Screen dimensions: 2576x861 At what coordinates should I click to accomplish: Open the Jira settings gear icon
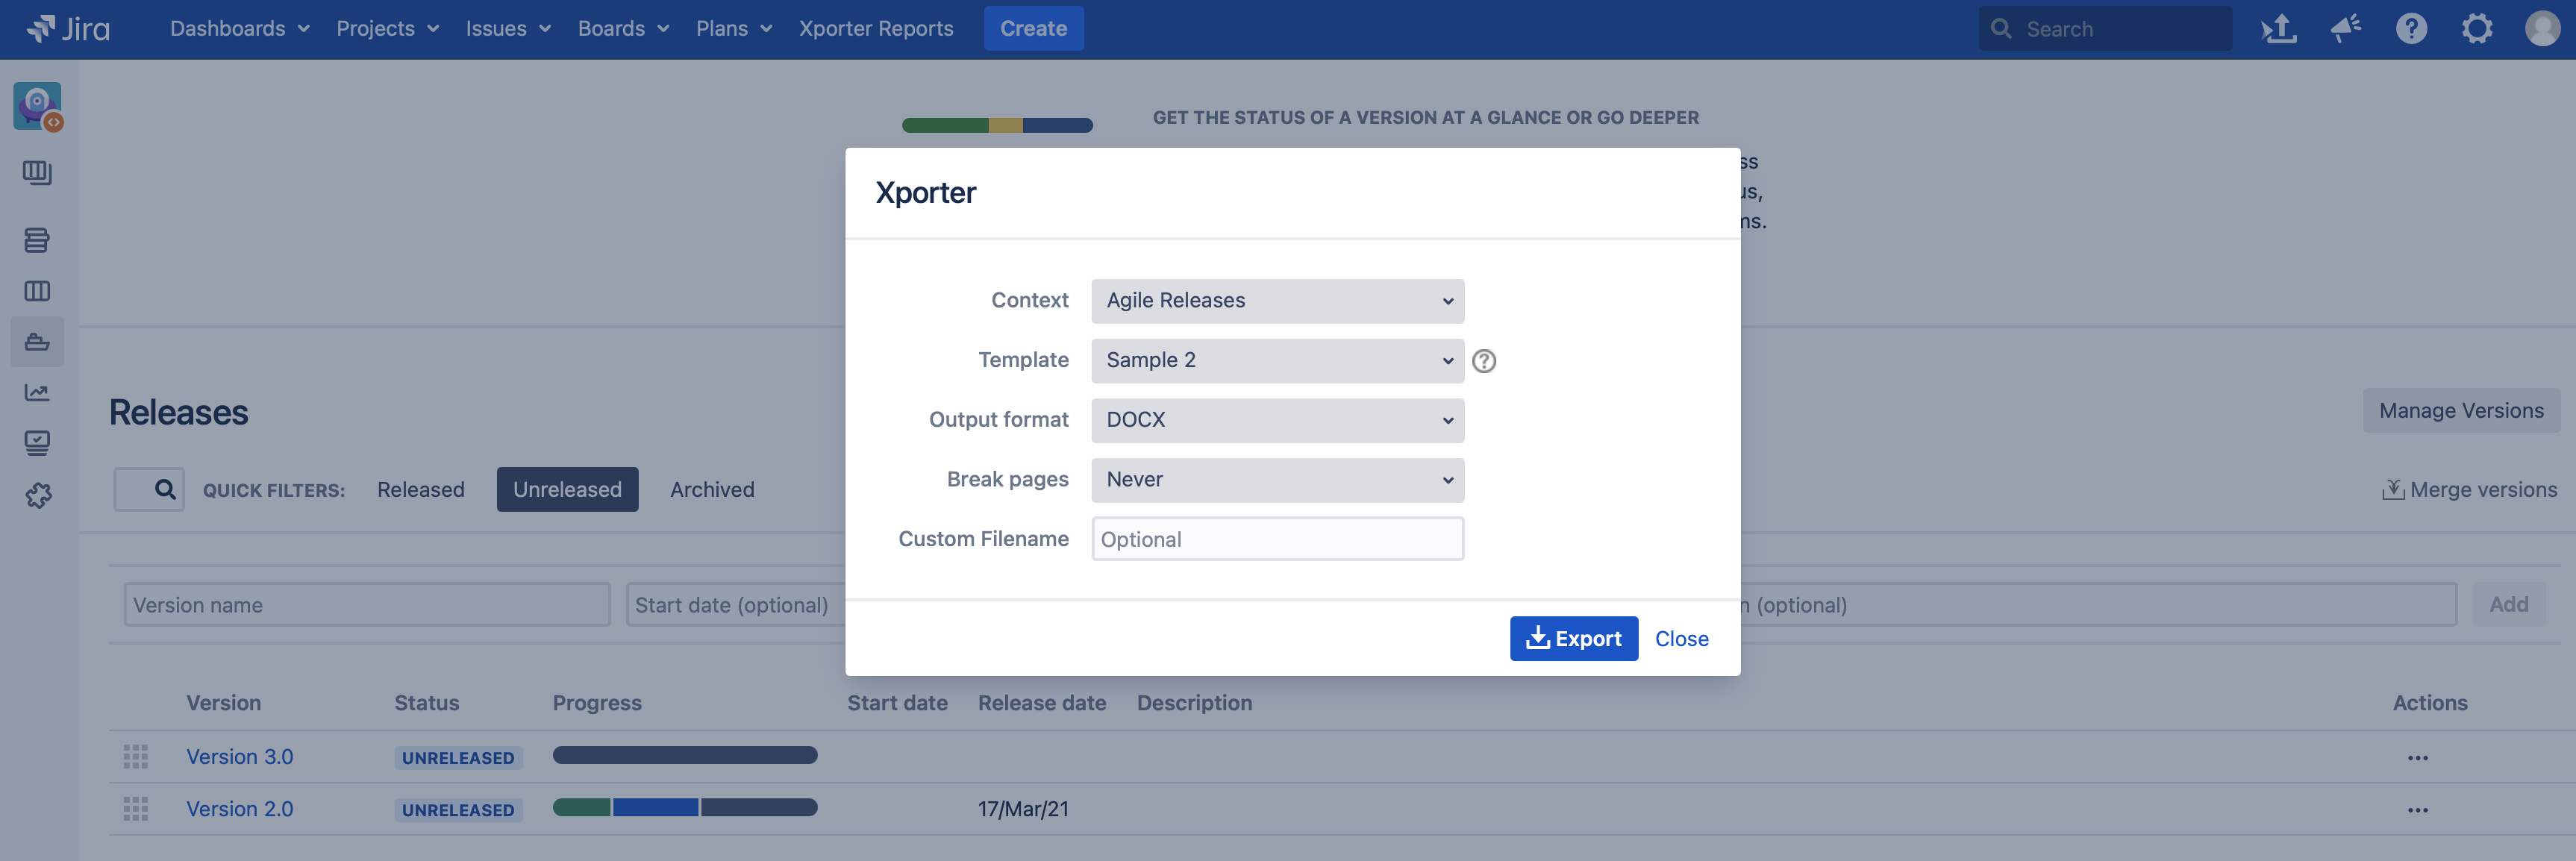[2476, 28]
